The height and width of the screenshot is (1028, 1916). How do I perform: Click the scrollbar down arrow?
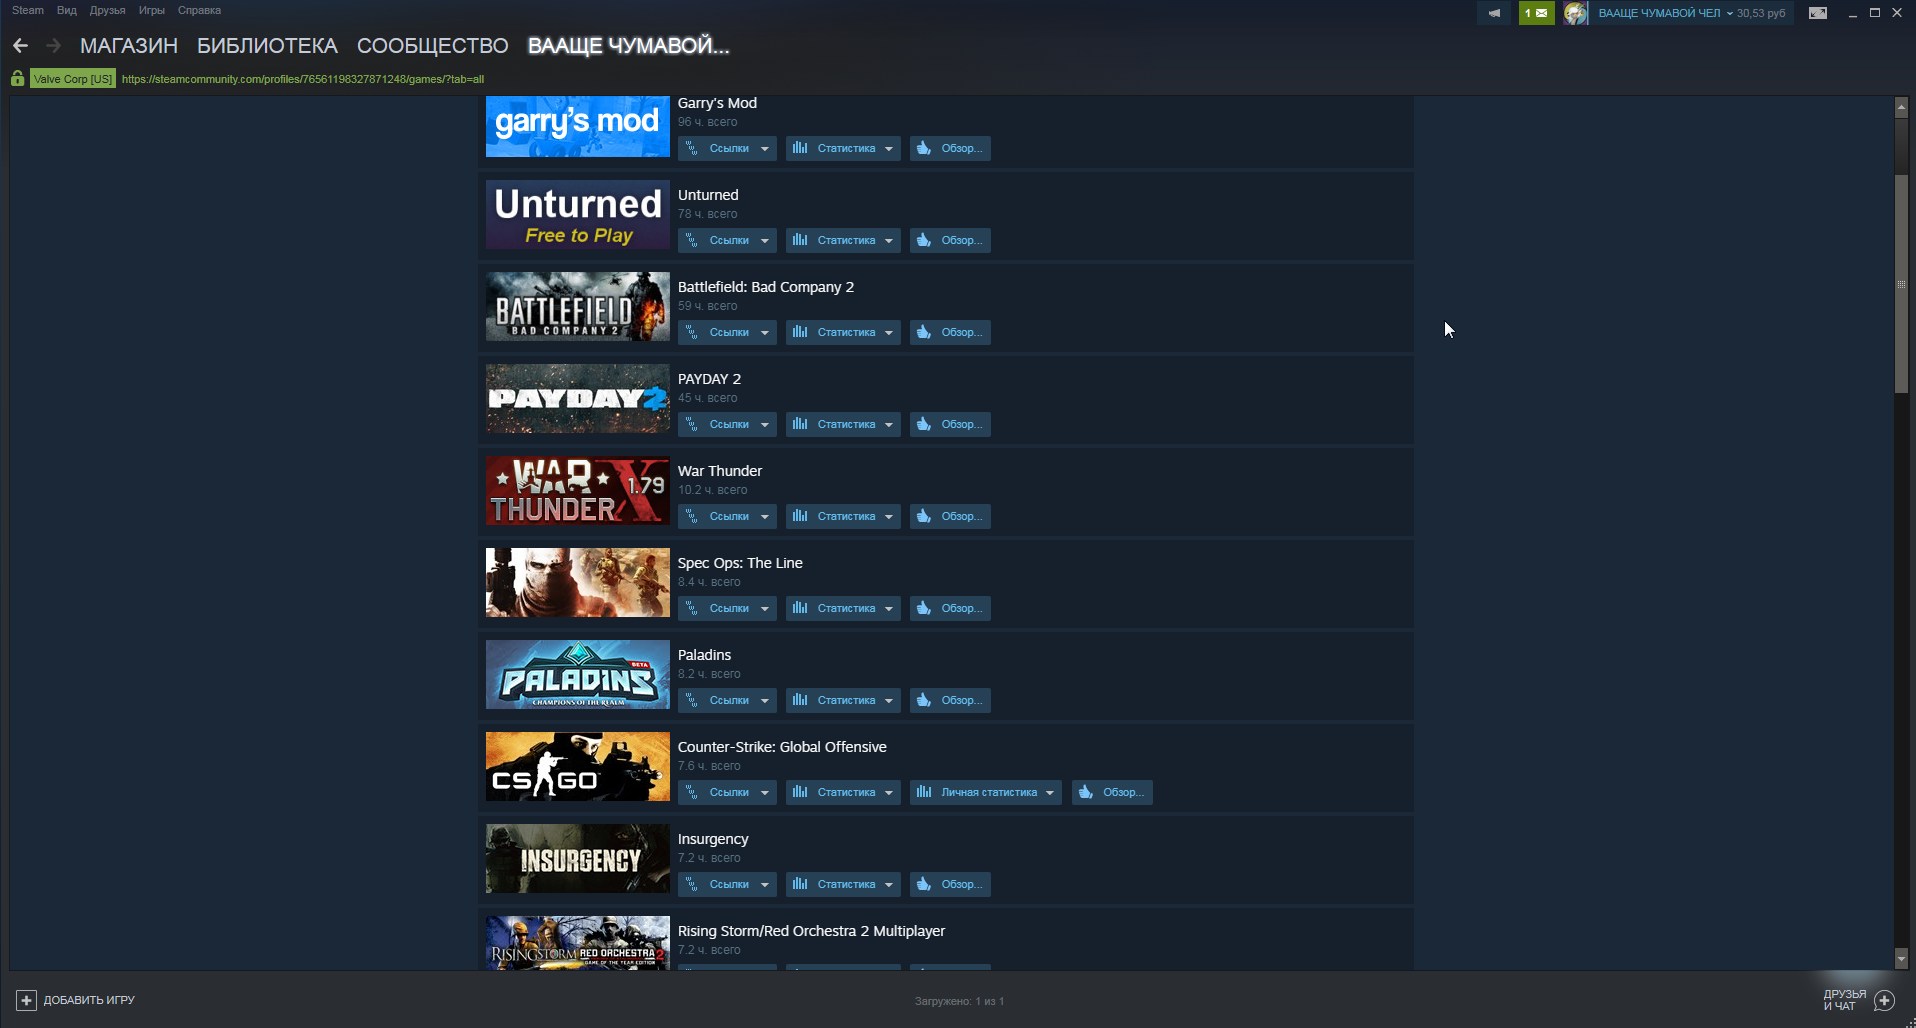[1901, 959]
